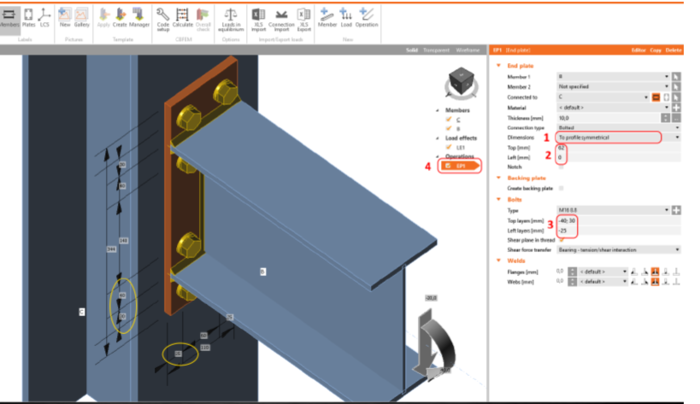Image resolution: width=700 pixels, height=404 pixels.
Task: Pick Connected to member from scene
Action: tap(676, 97)
